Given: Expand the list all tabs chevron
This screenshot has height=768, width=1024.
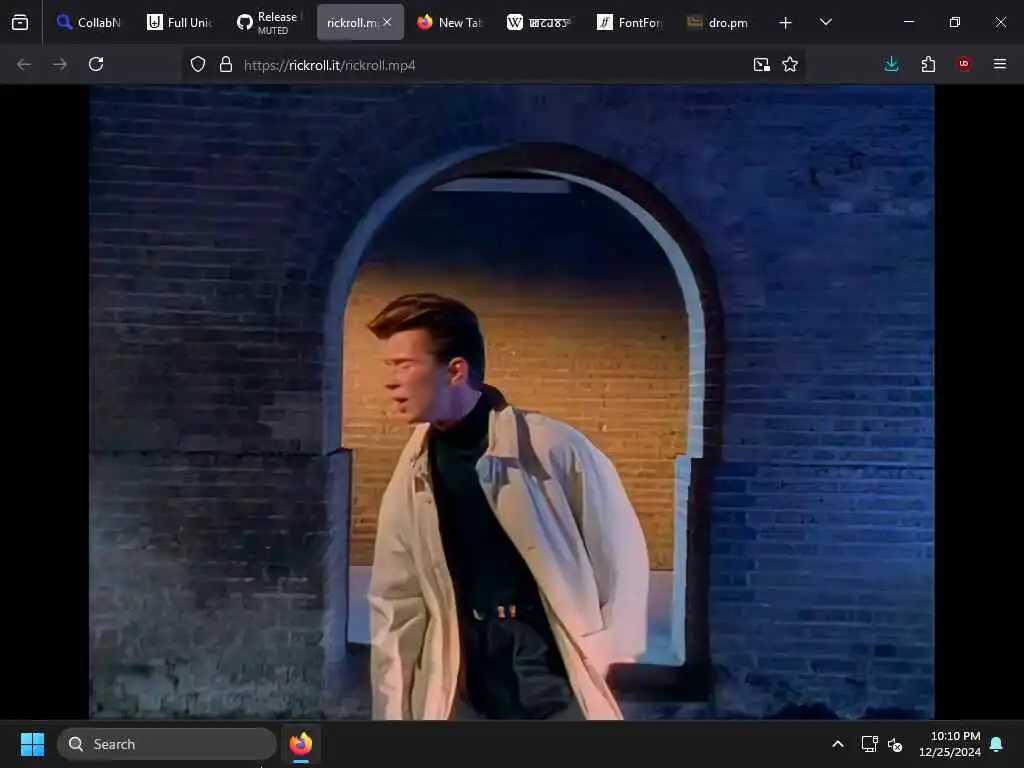Looking at the screenshot, I should click(x=825, y=23).
